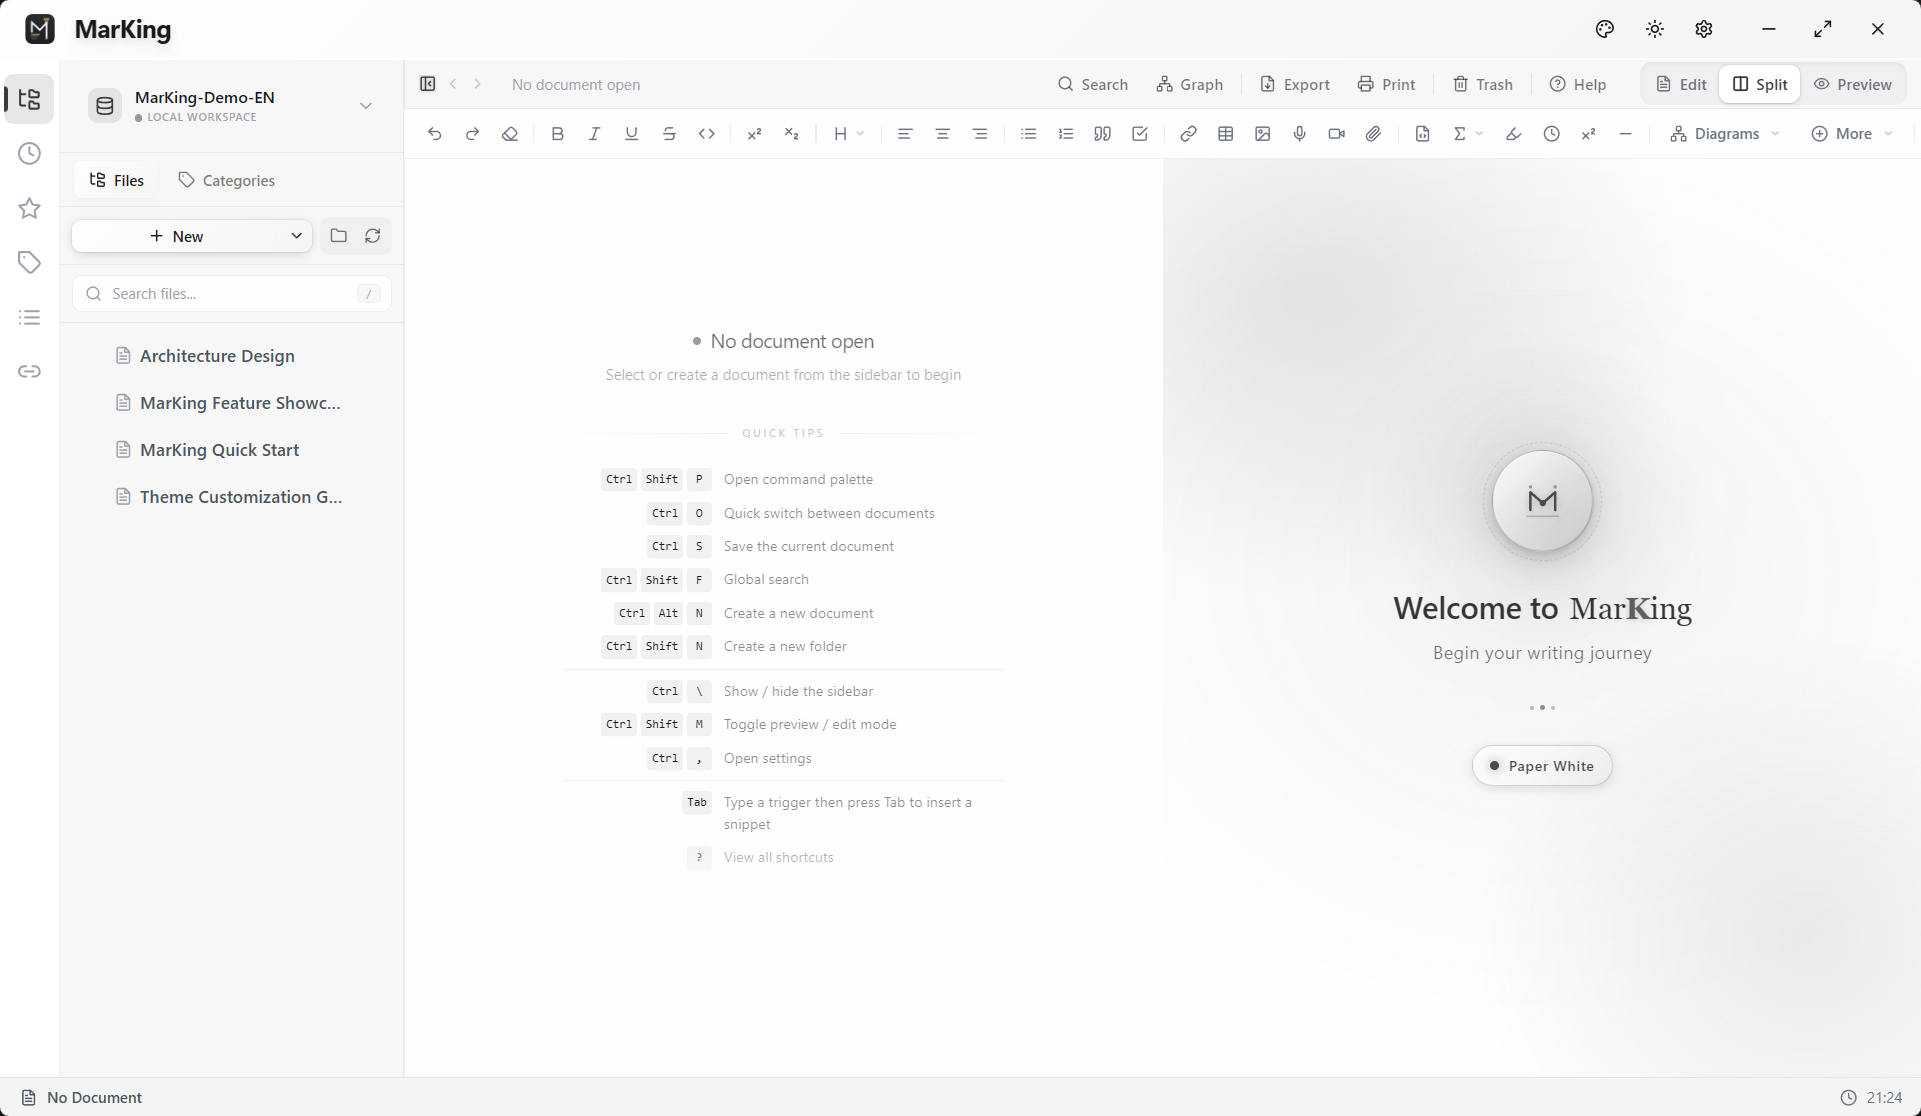Open Recent via the sidebar clock icon

[29, 153]
